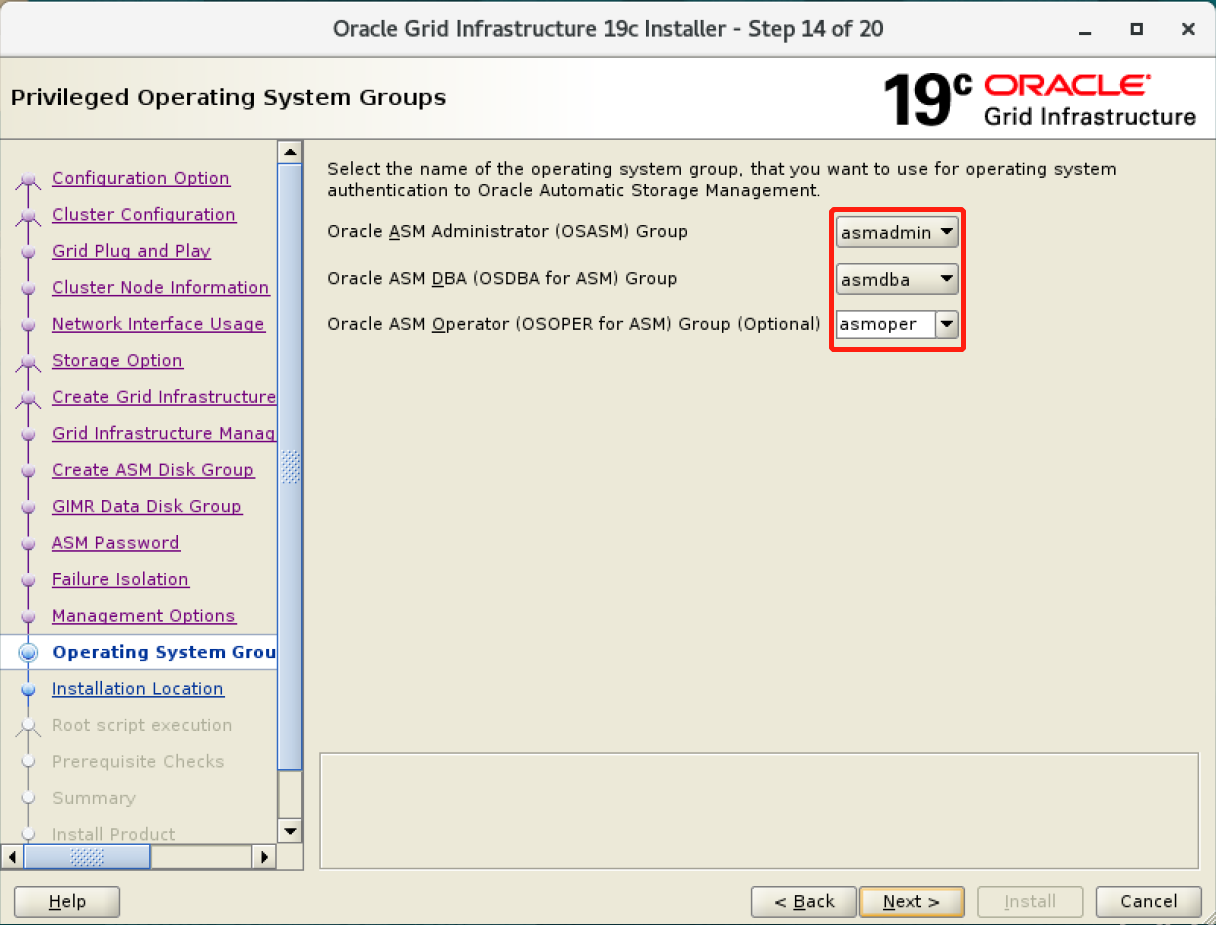Click the Operating System Groups step marker

[x=28, y=653]
